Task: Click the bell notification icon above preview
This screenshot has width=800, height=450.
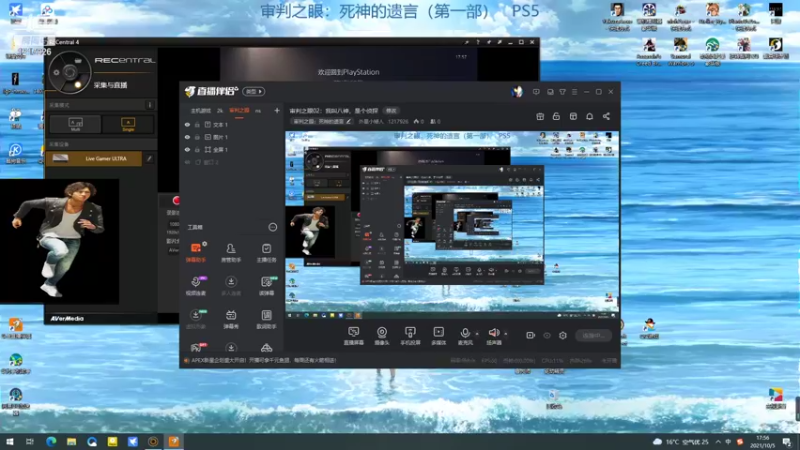Action: pyautogui.click(x=589, y=116)
